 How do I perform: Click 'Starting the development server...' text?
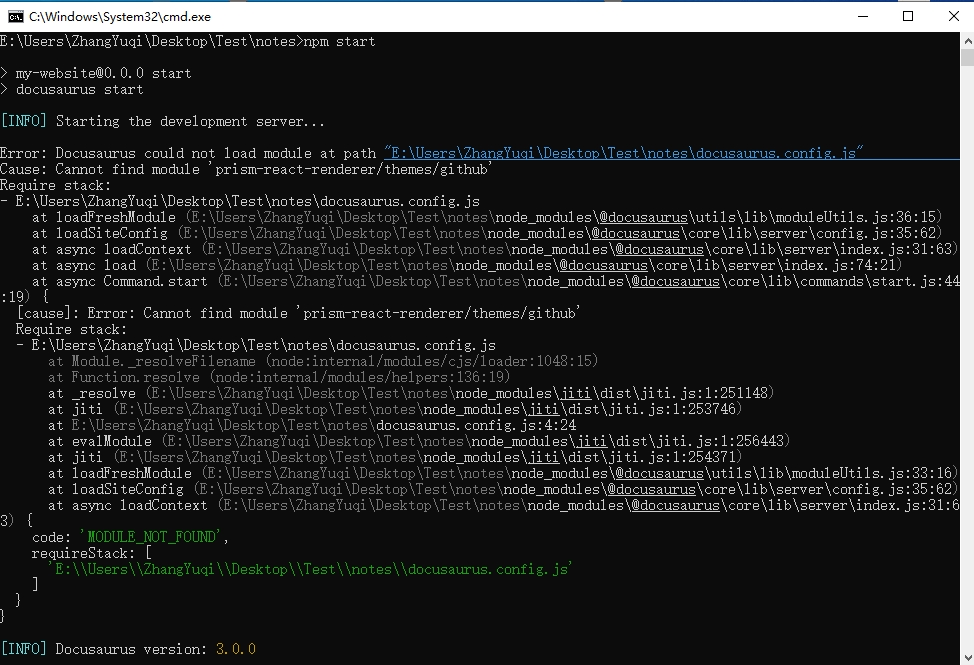point(190,121)
